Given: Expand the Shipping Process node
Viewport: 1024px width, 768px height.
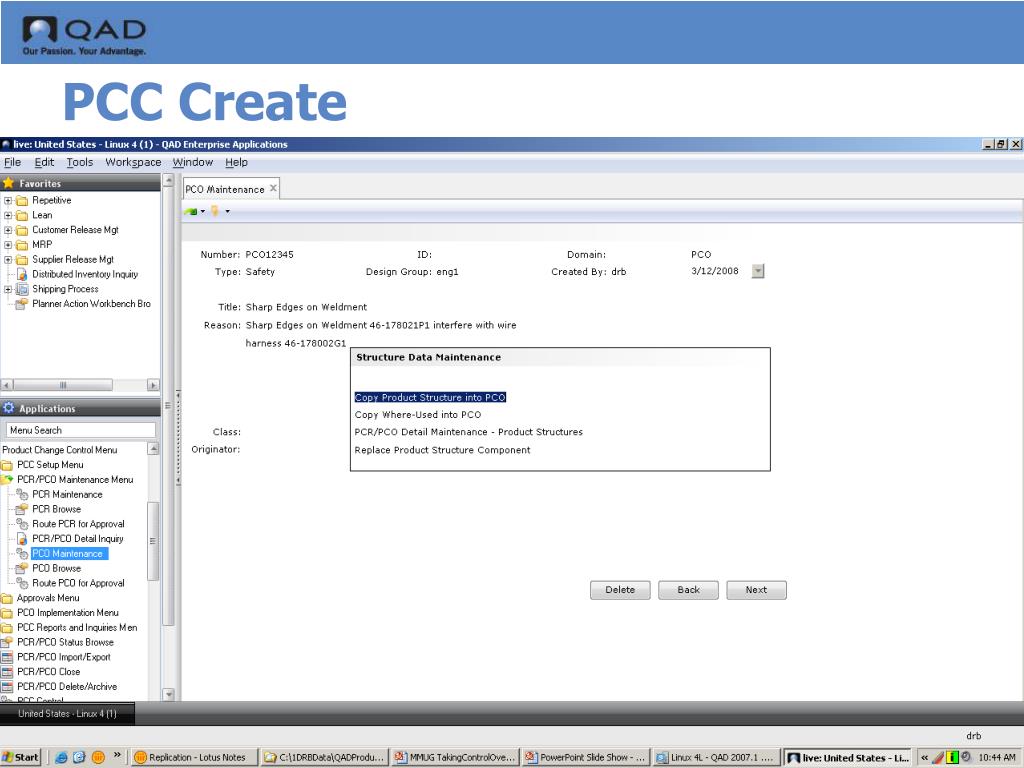Looking at the screenshot, I should 8,289.
